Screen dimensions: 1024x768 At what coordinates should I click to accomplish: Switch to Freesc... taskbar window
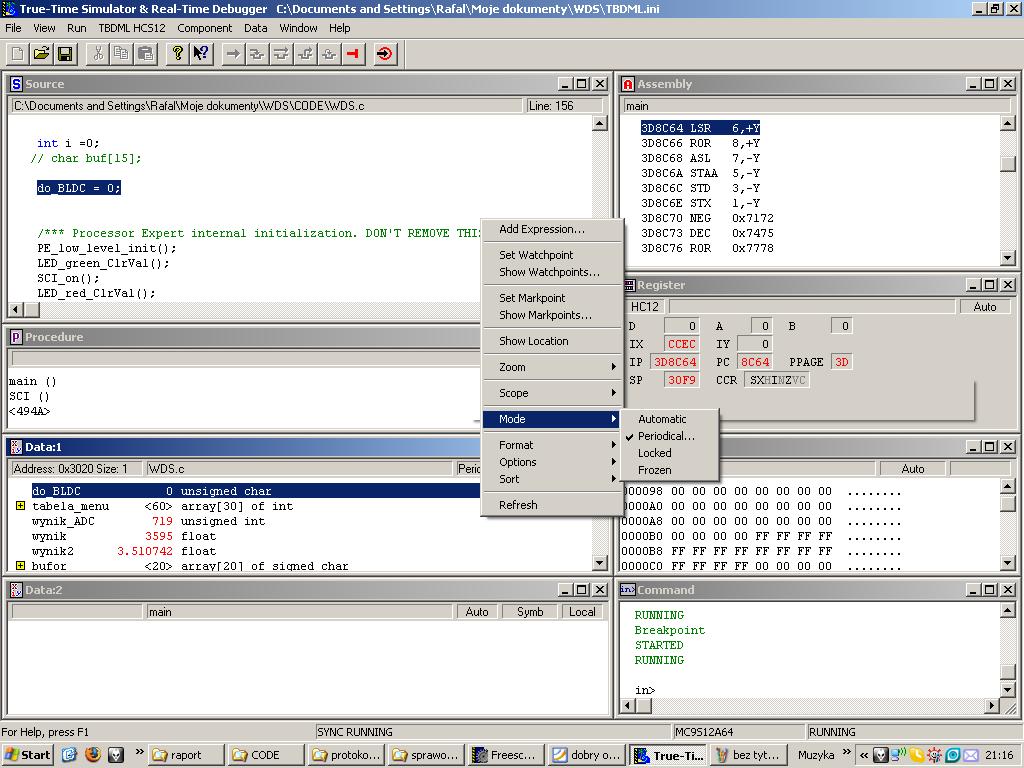(506, 755)
